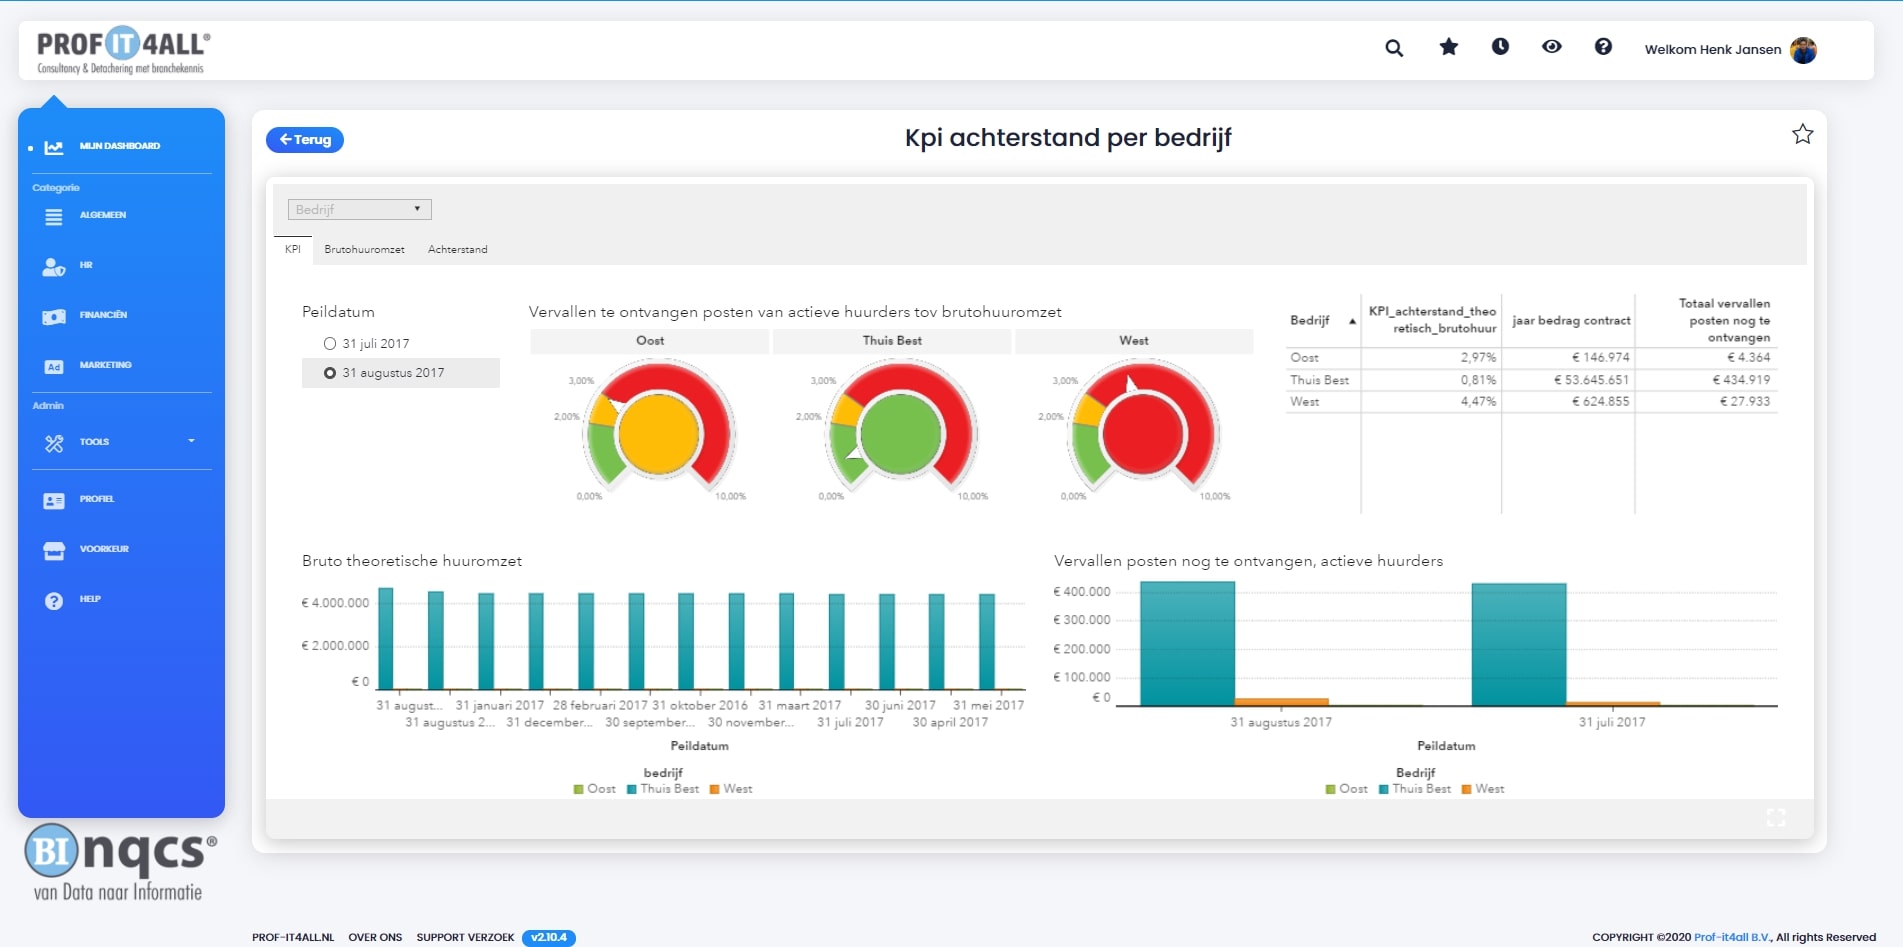Switch to the Achterstand tab
The width and height of the screenshot is (1903, 947).
pos(457,250)
